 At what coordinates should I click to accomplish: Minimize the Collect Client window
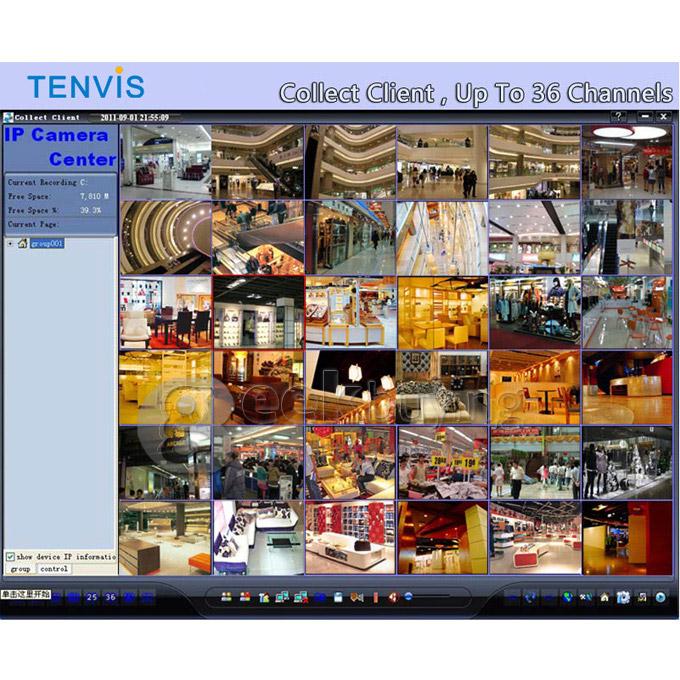pyautogui.click(x=645, y=116)
